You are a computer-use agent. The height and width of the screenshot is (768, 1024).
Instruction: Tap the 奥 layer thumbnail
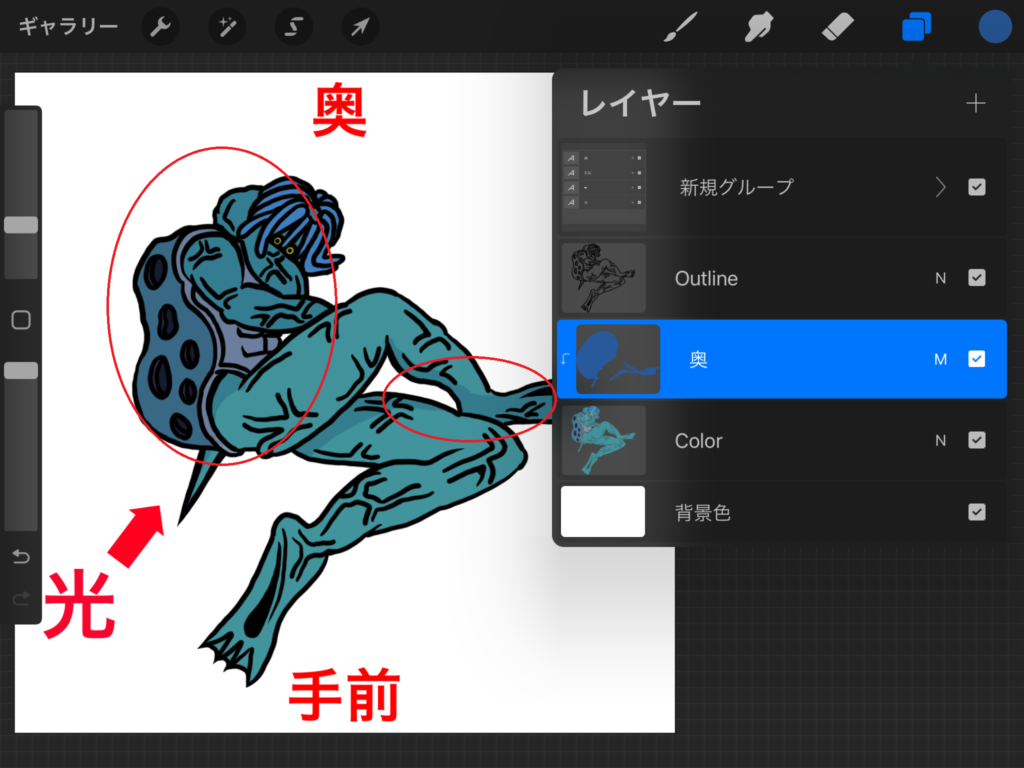pyautogui.click(x=618, y=359)
